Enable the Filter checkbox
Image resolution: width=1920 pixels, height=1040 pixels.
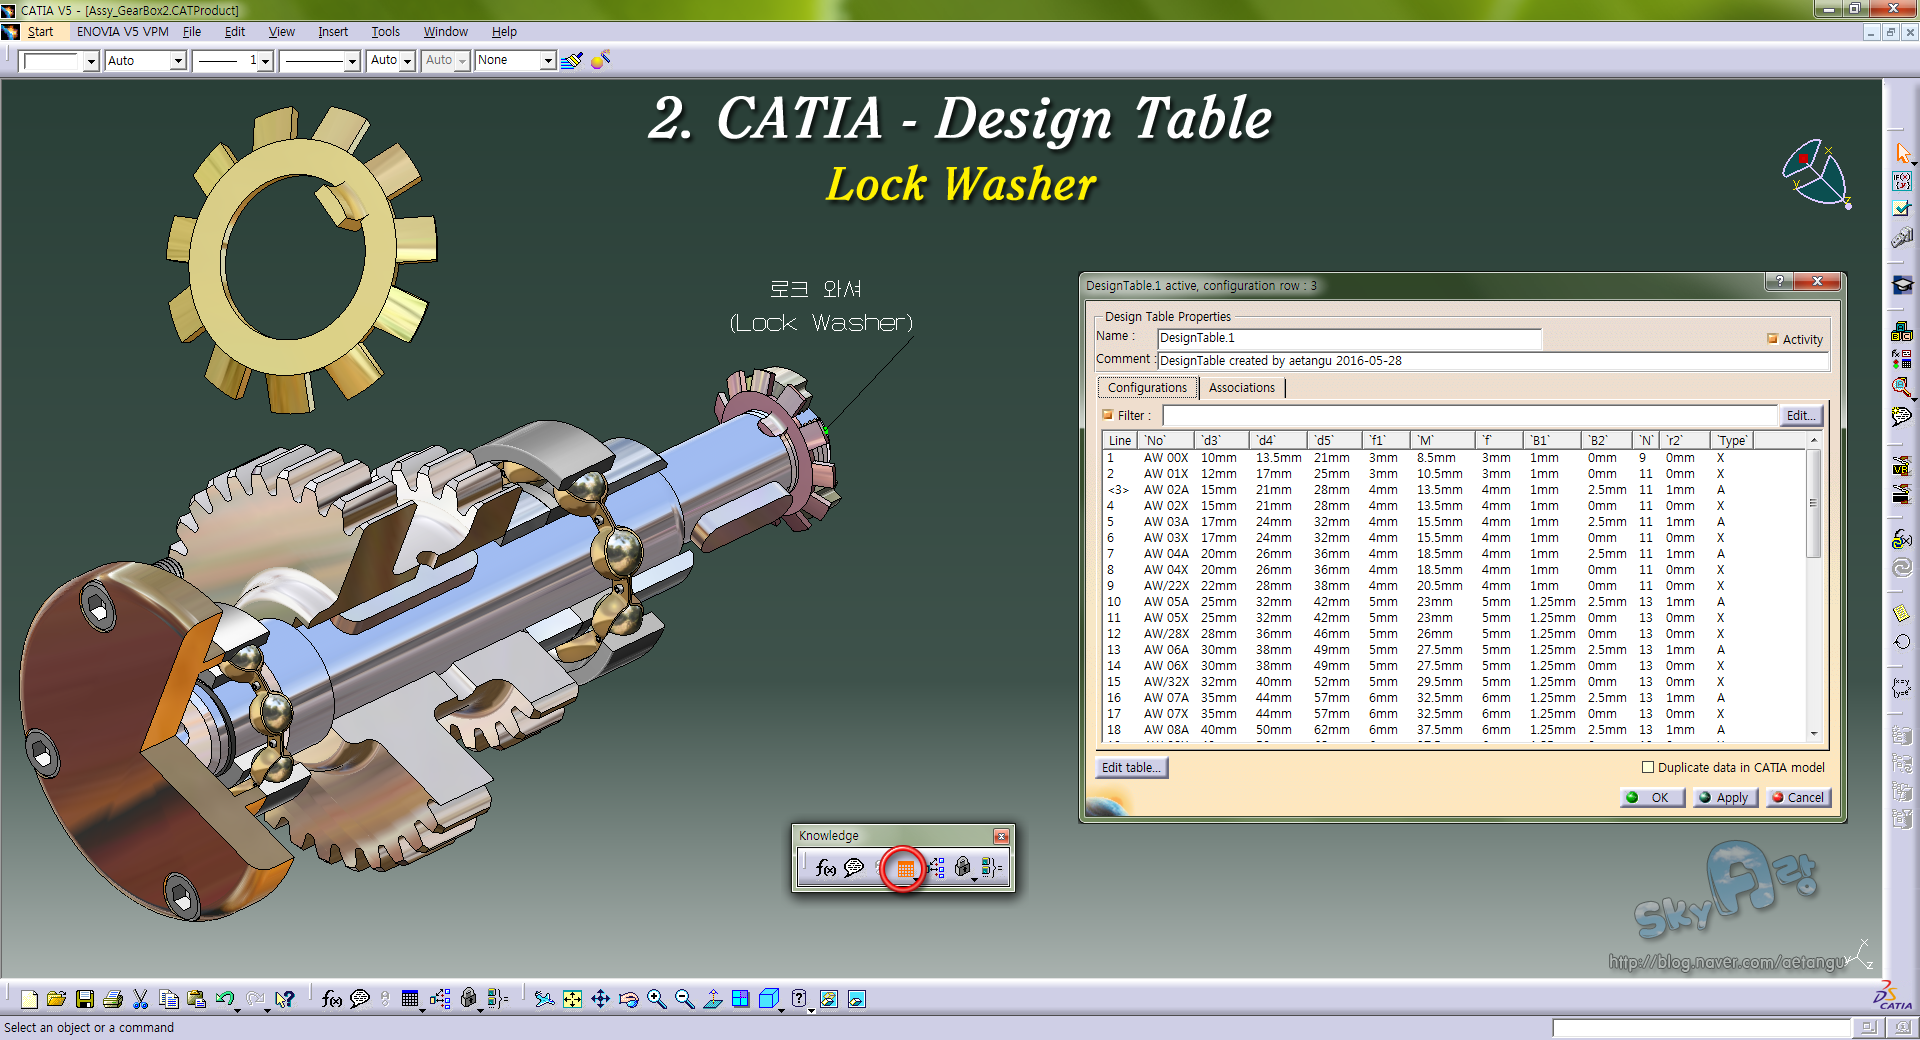pos(1108,415)
